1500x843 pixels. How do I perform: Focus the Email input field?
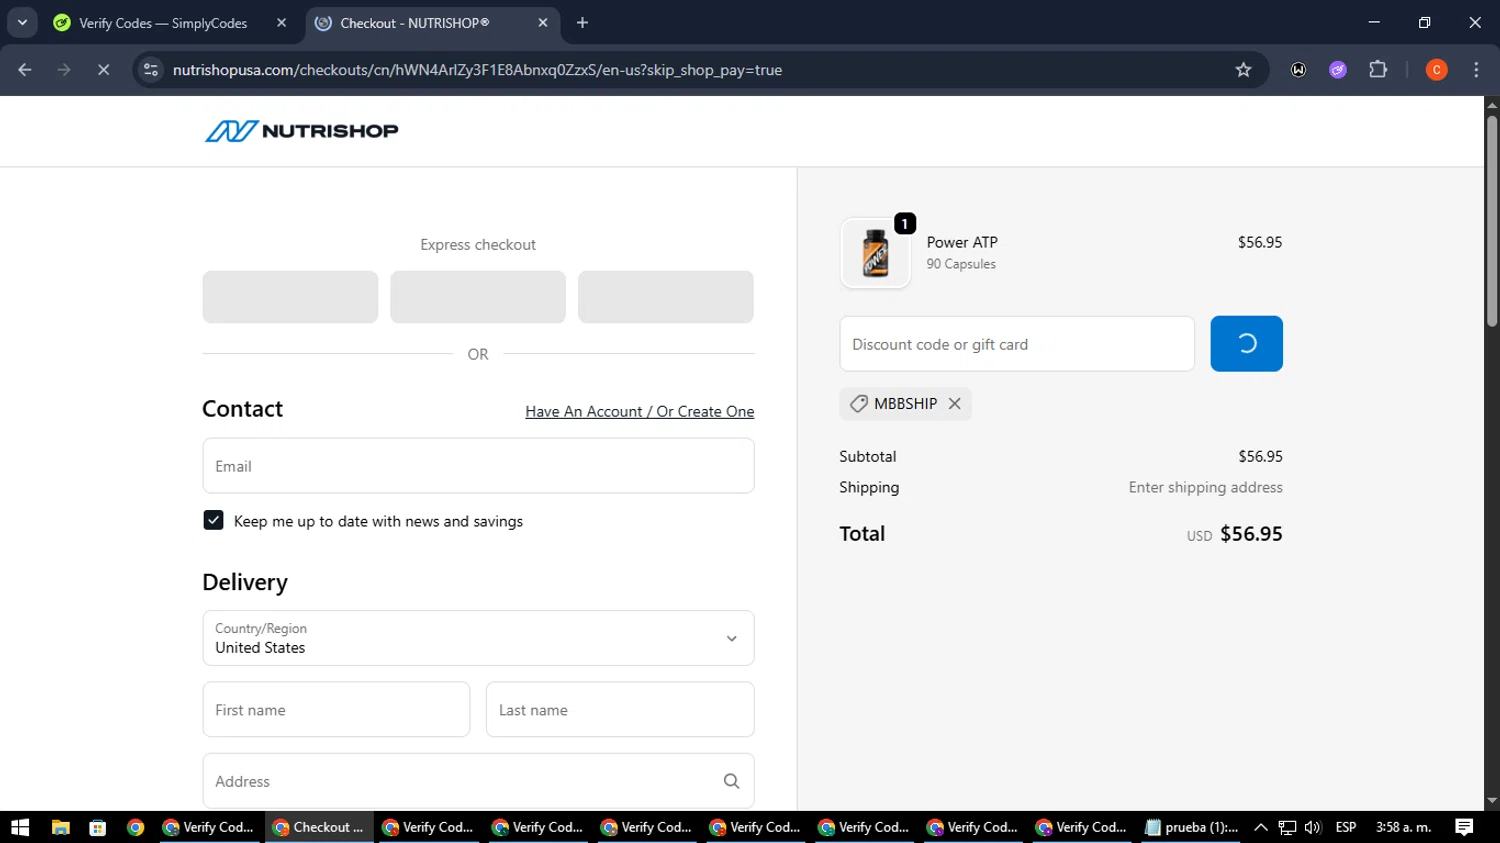478,466
